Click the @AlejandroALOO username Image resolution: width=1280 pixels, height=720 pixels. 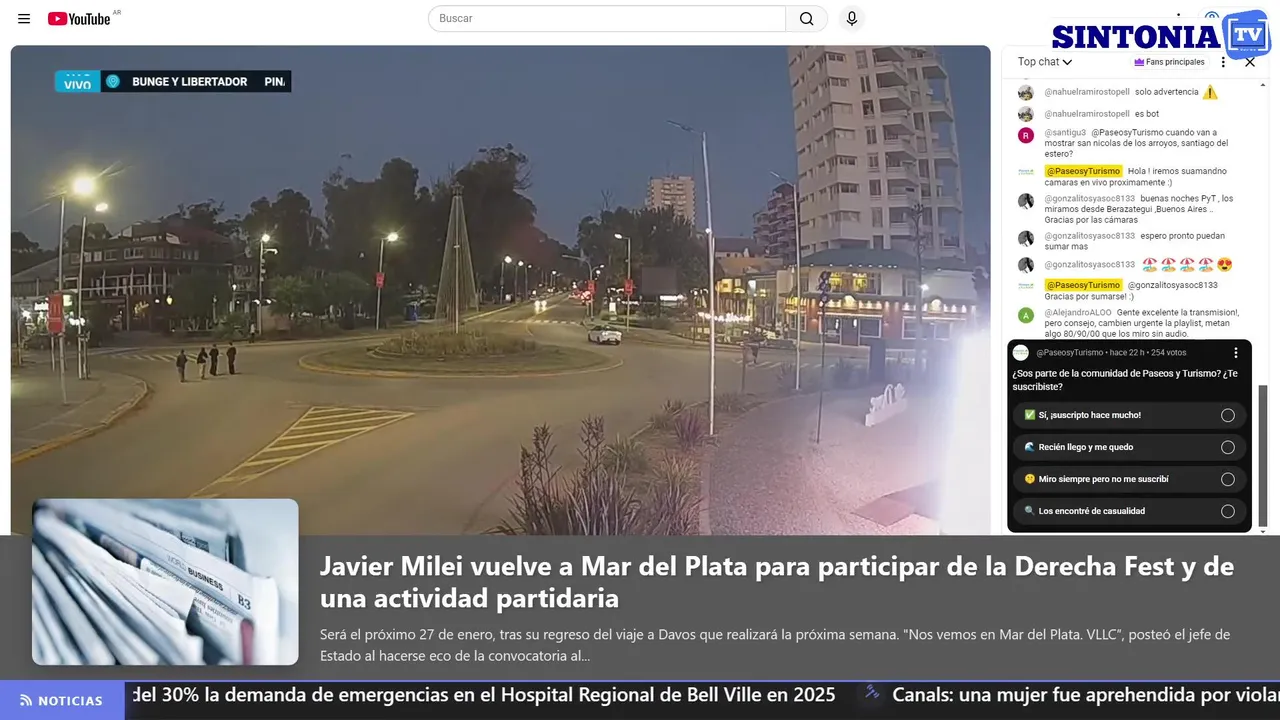[x=1078, y=312]
